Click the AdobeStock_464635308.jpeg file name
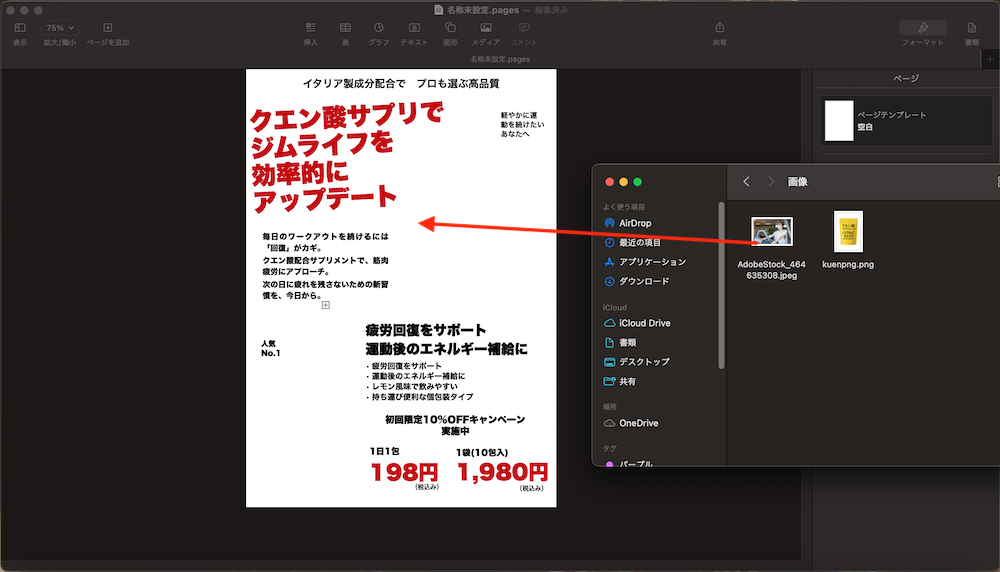The height and width of the screenshot is (572, 1000). [772, 270]
